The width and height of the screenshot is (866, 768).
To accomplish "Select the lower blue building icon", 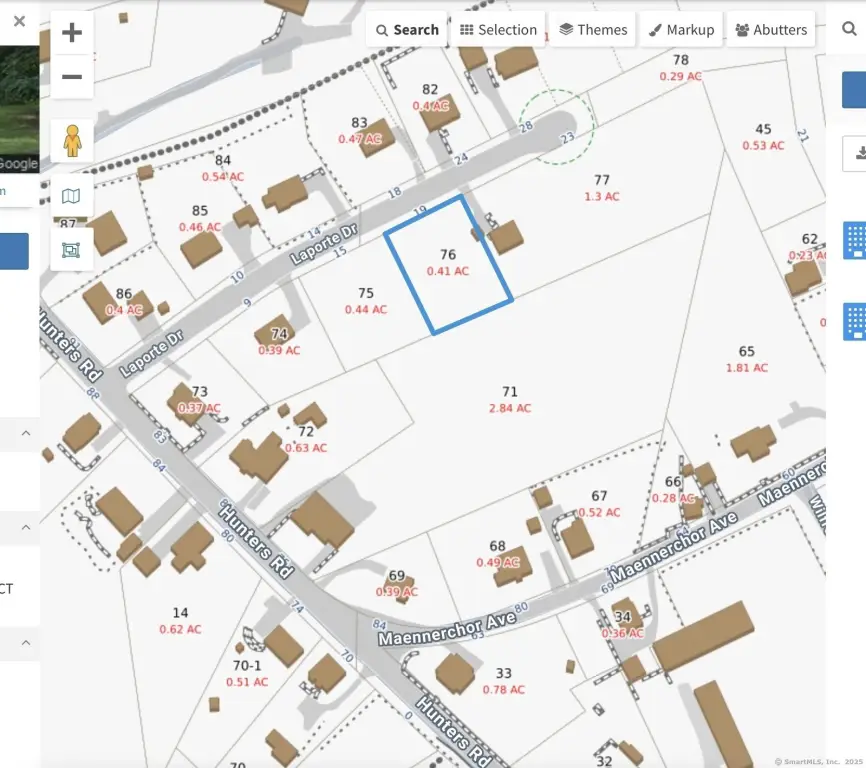I will pos(855,320).
